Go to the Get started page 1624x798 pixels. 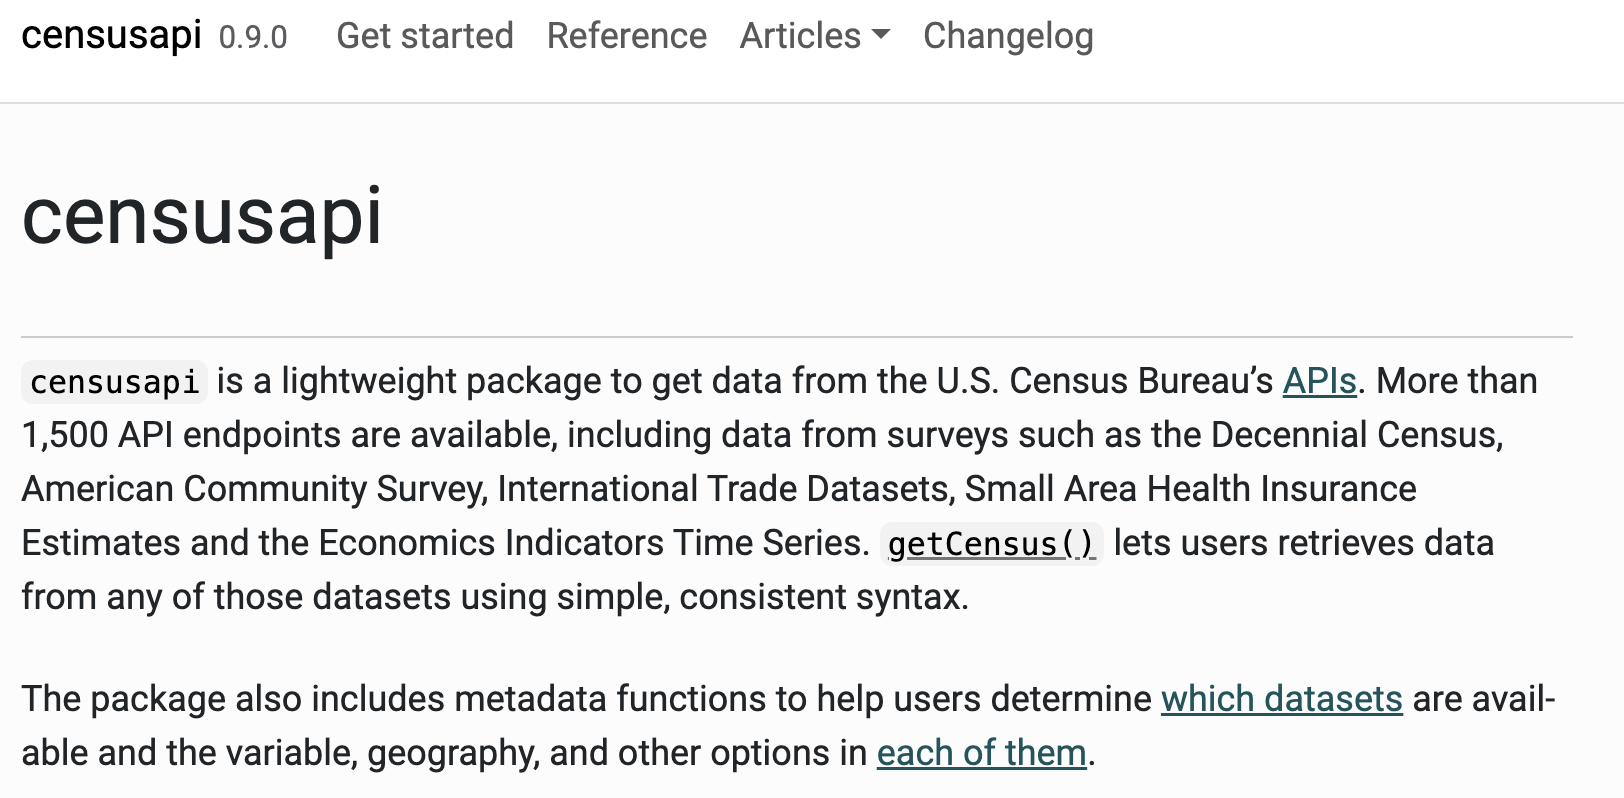(x=425, y=36)
